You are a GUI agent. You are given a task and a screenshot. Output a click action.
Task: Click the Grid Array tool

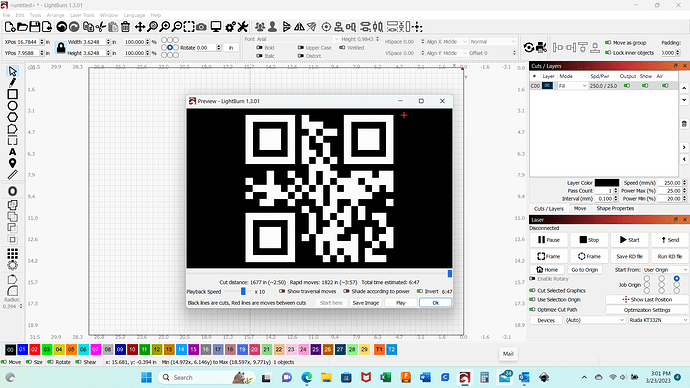point(12,253)
